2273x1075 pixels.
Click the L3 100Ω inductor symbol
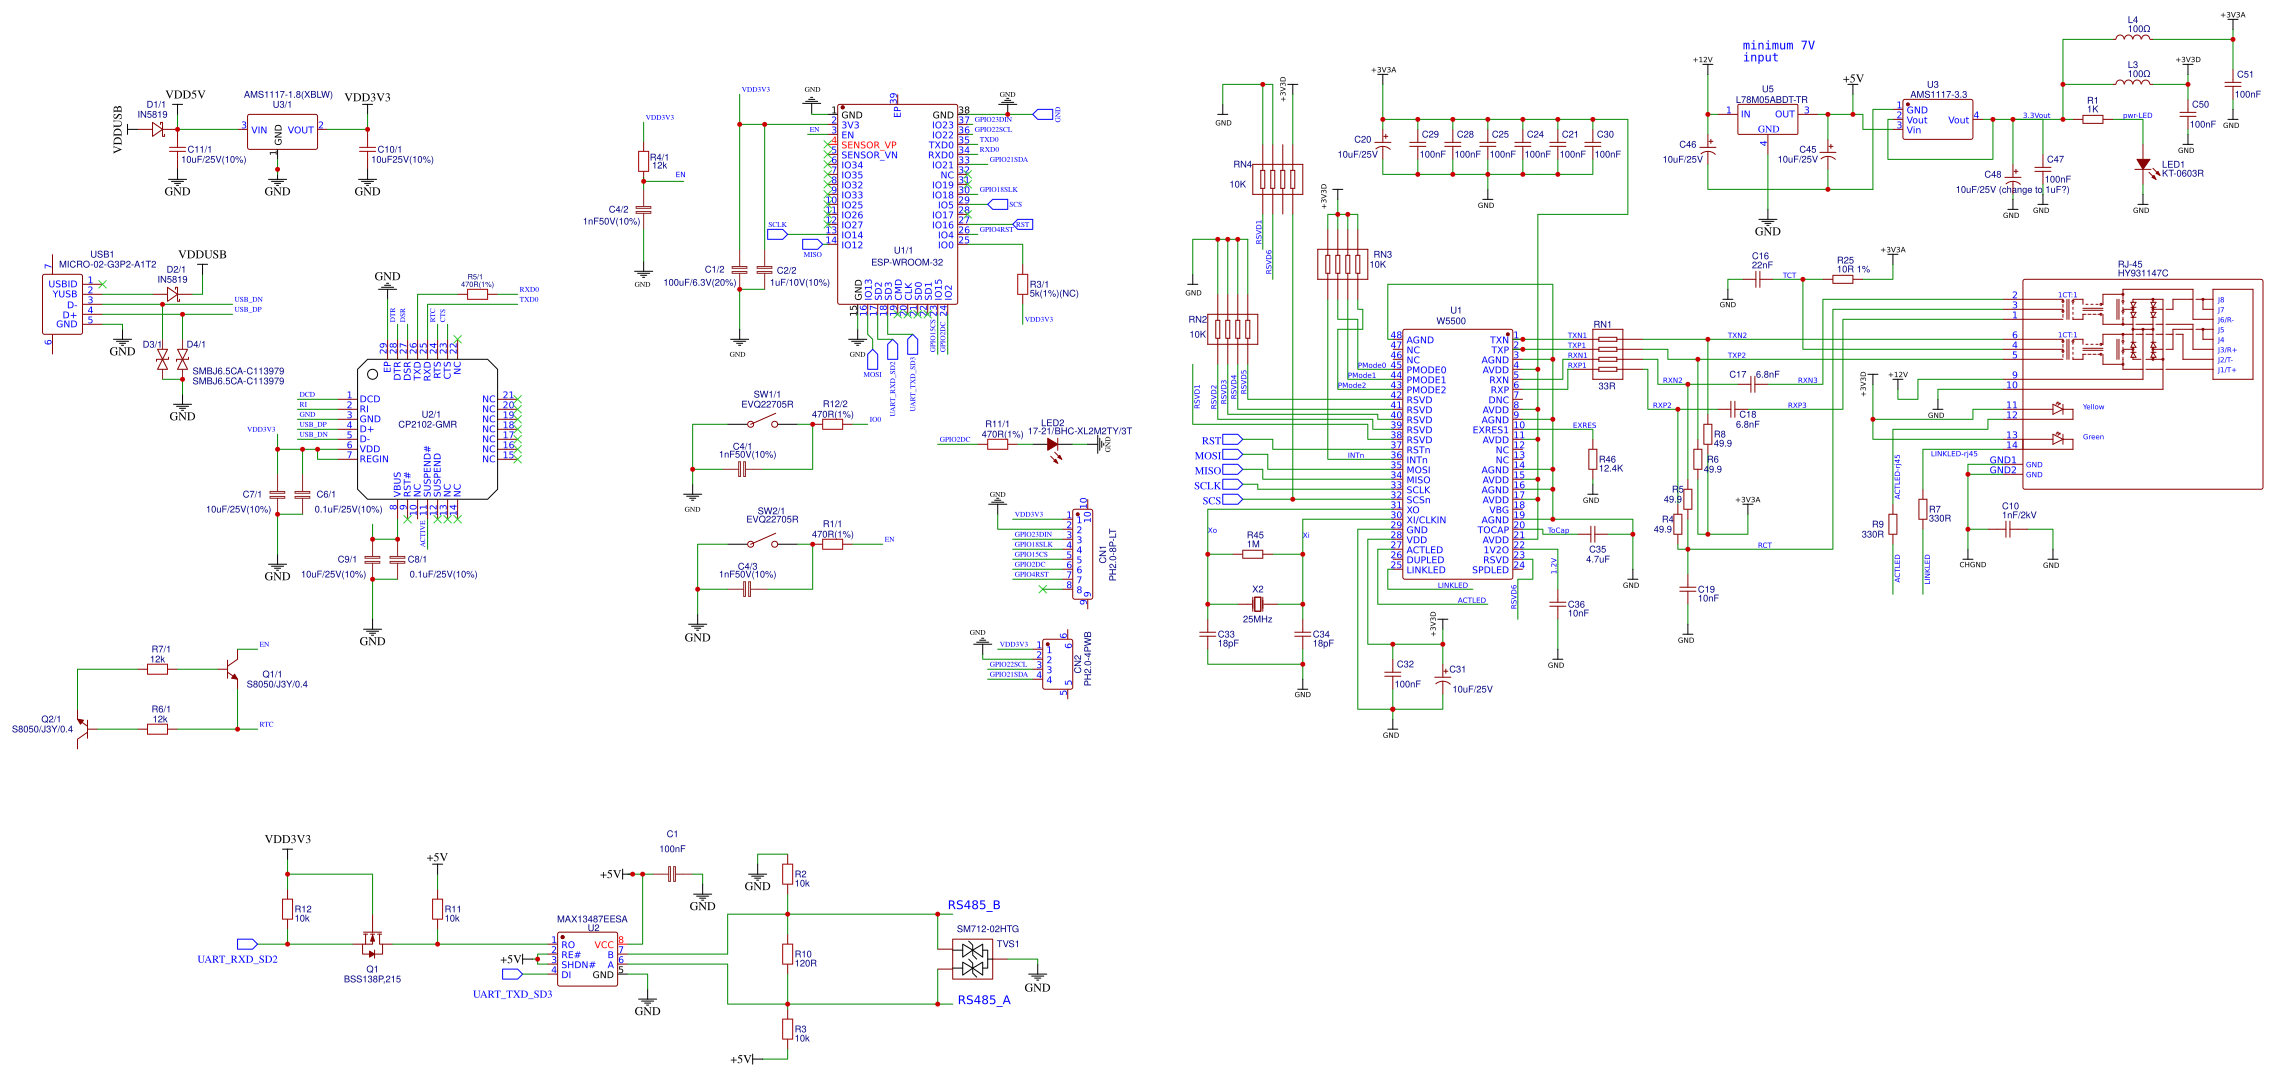pyautogui.click(x=2132, y=83)
